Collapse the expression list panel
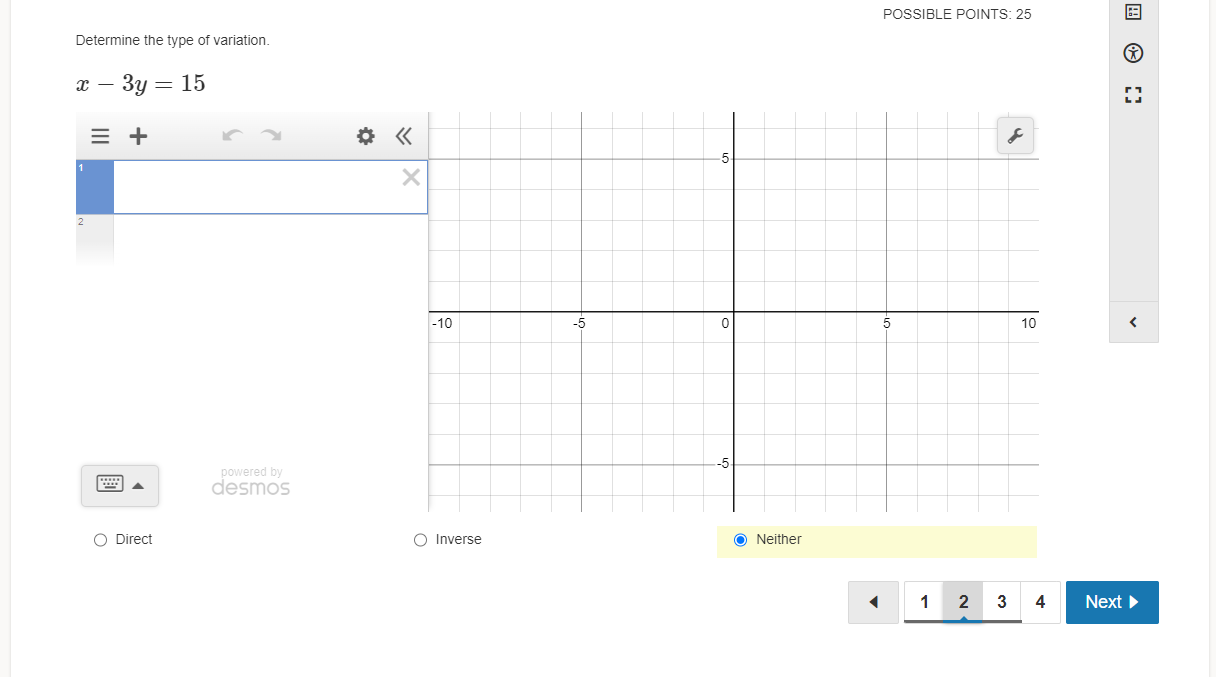The width and height of the screenshot is (1216, 677). tap(403, 136)
